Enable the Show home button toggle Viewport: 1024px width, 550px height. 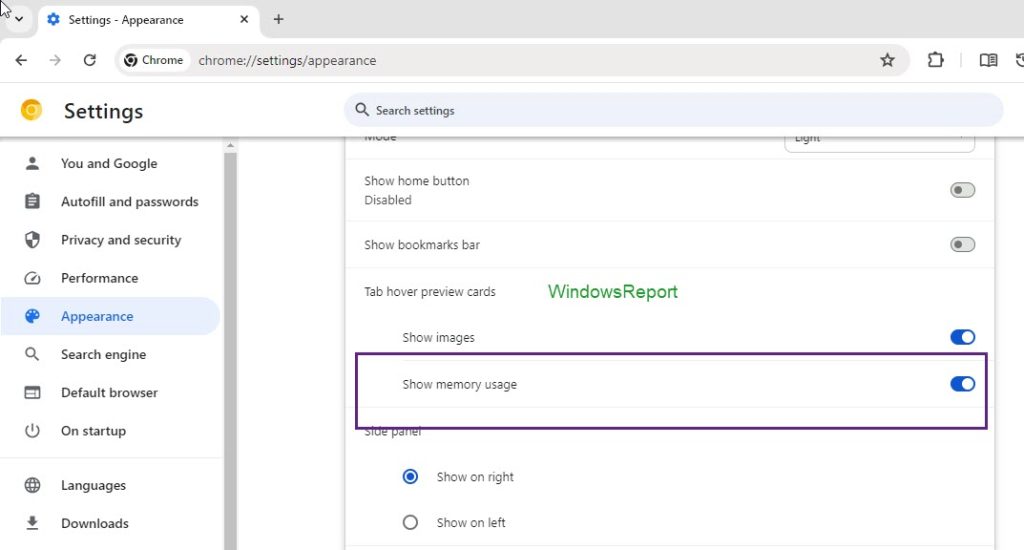click(x=962, y=190)
